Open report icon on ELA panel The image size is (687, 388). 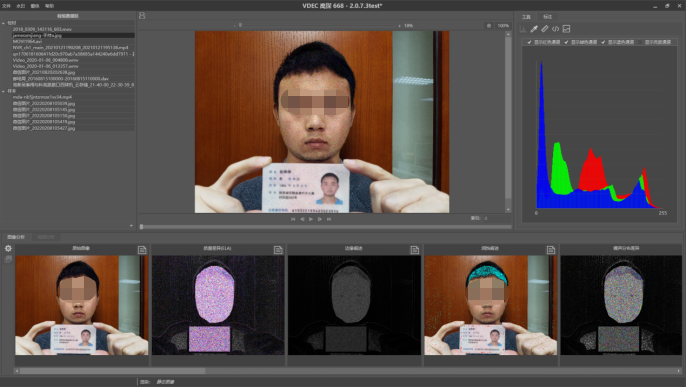tap(278, 250)
